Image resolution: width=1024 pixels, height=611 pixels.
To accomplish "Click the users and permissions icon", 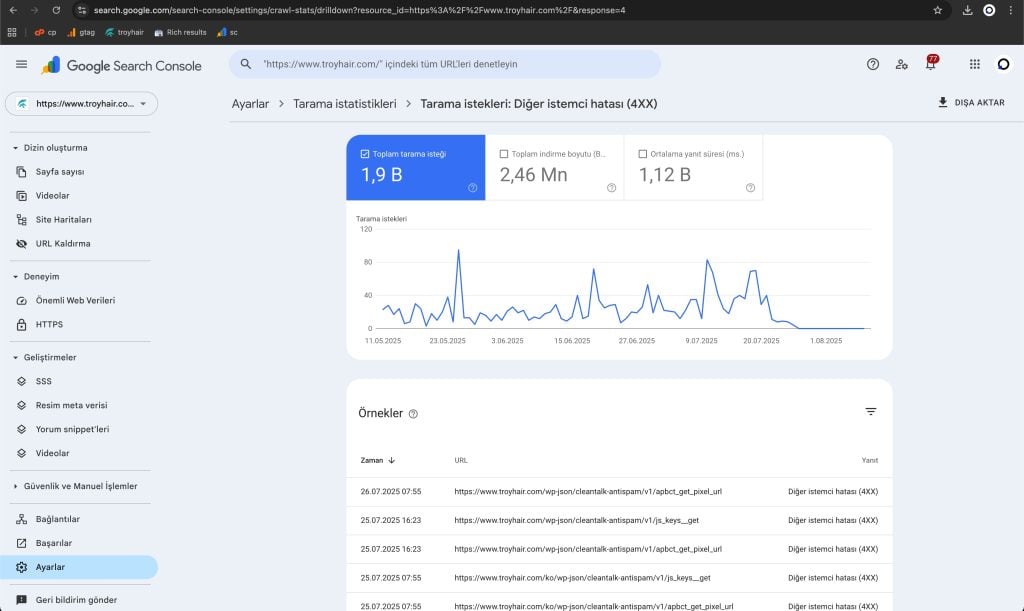I will click(x=902, y=64).
